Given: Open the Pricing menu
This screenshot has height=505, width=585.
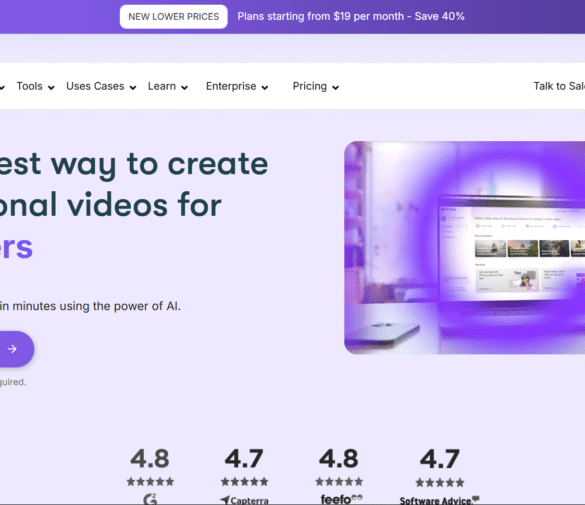Looking at the screenshot, I should pyautogui.click(x=310, y=86).
